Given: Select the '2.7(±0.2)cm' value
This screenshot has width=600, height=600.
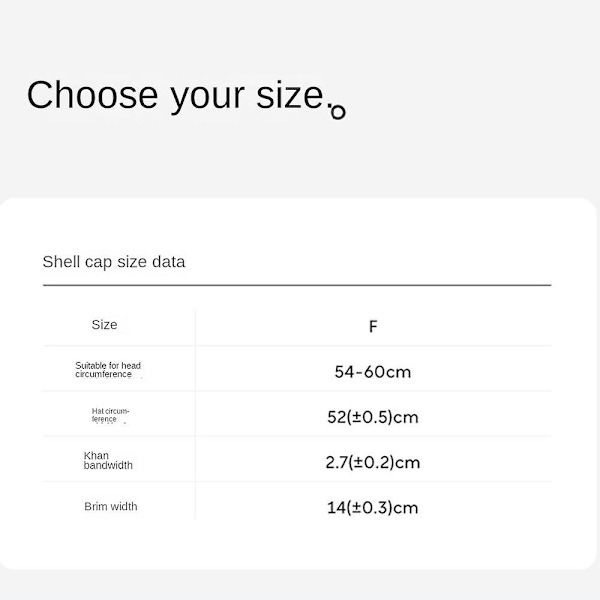Looking at the screenshot, I should pos(373,462).
